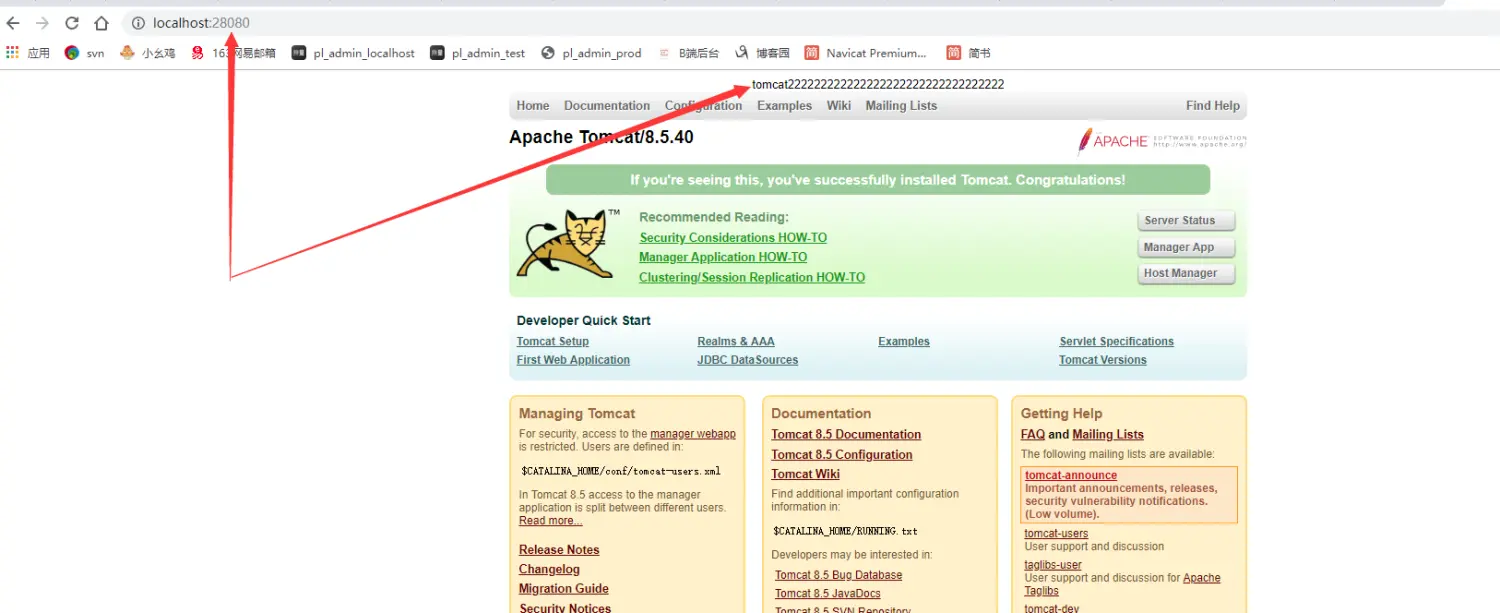1500x613 pixels.
Task: Open Manager Application HOW-TO link
Action: (723, 257)
